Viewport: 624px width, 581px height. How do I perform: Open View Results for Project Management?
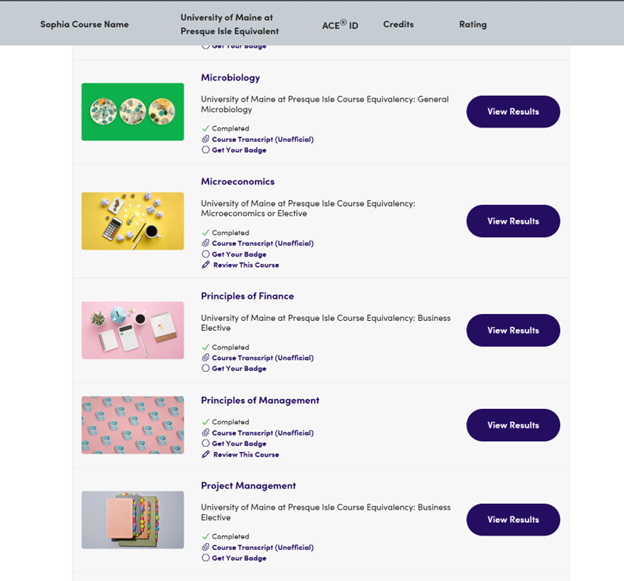pos(513,520)
